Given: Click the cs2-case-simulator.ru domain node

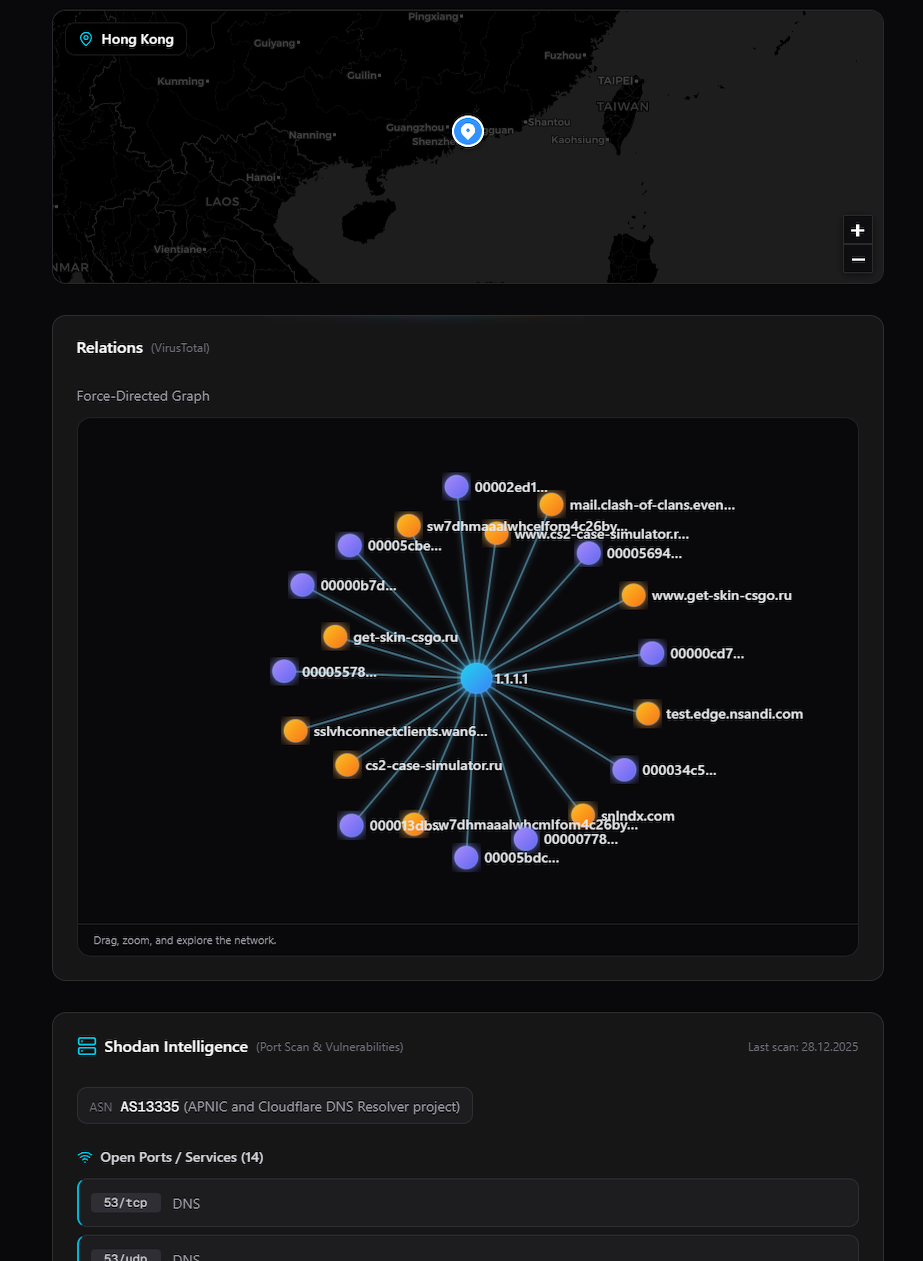Looking at the screenshot, I should (347, 765).
